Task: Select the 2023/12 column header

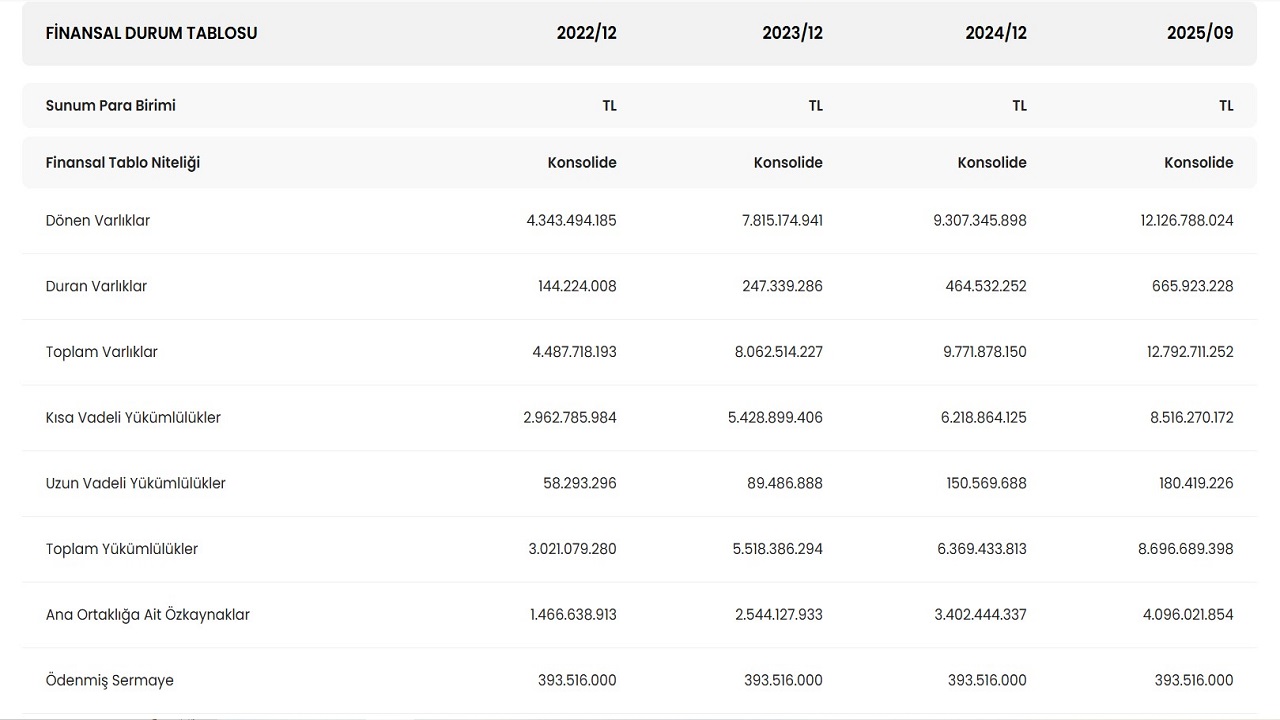Action: pyautogui.click(x=792, y=33)
